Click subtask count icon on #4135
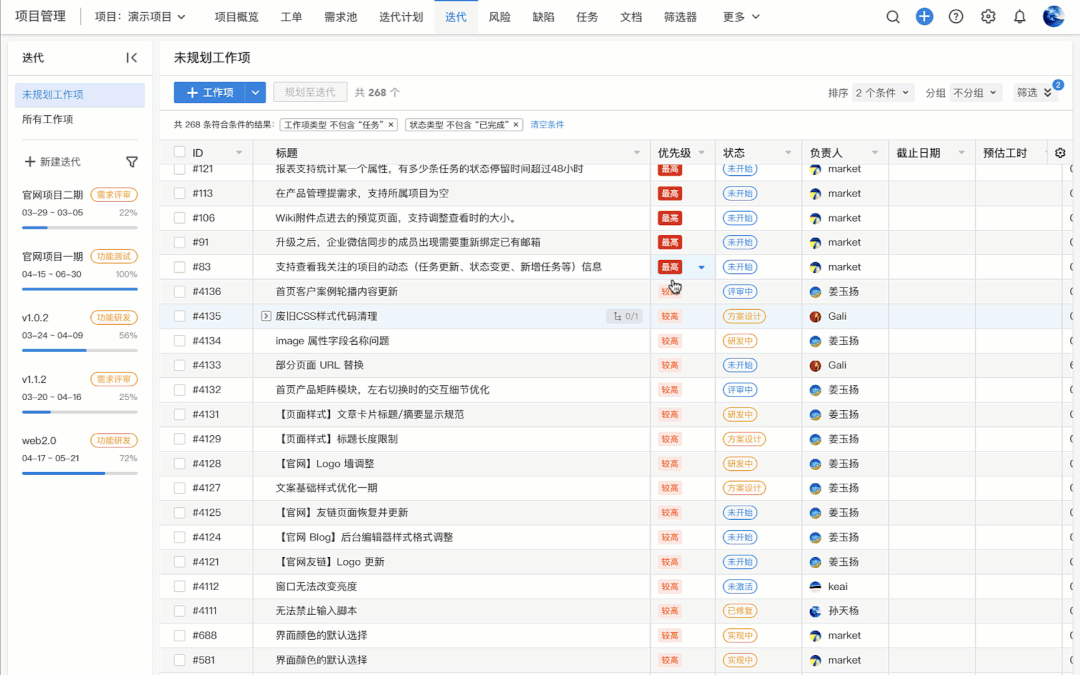The height and width of the screenshot is (675, 1080). (625, 316)
